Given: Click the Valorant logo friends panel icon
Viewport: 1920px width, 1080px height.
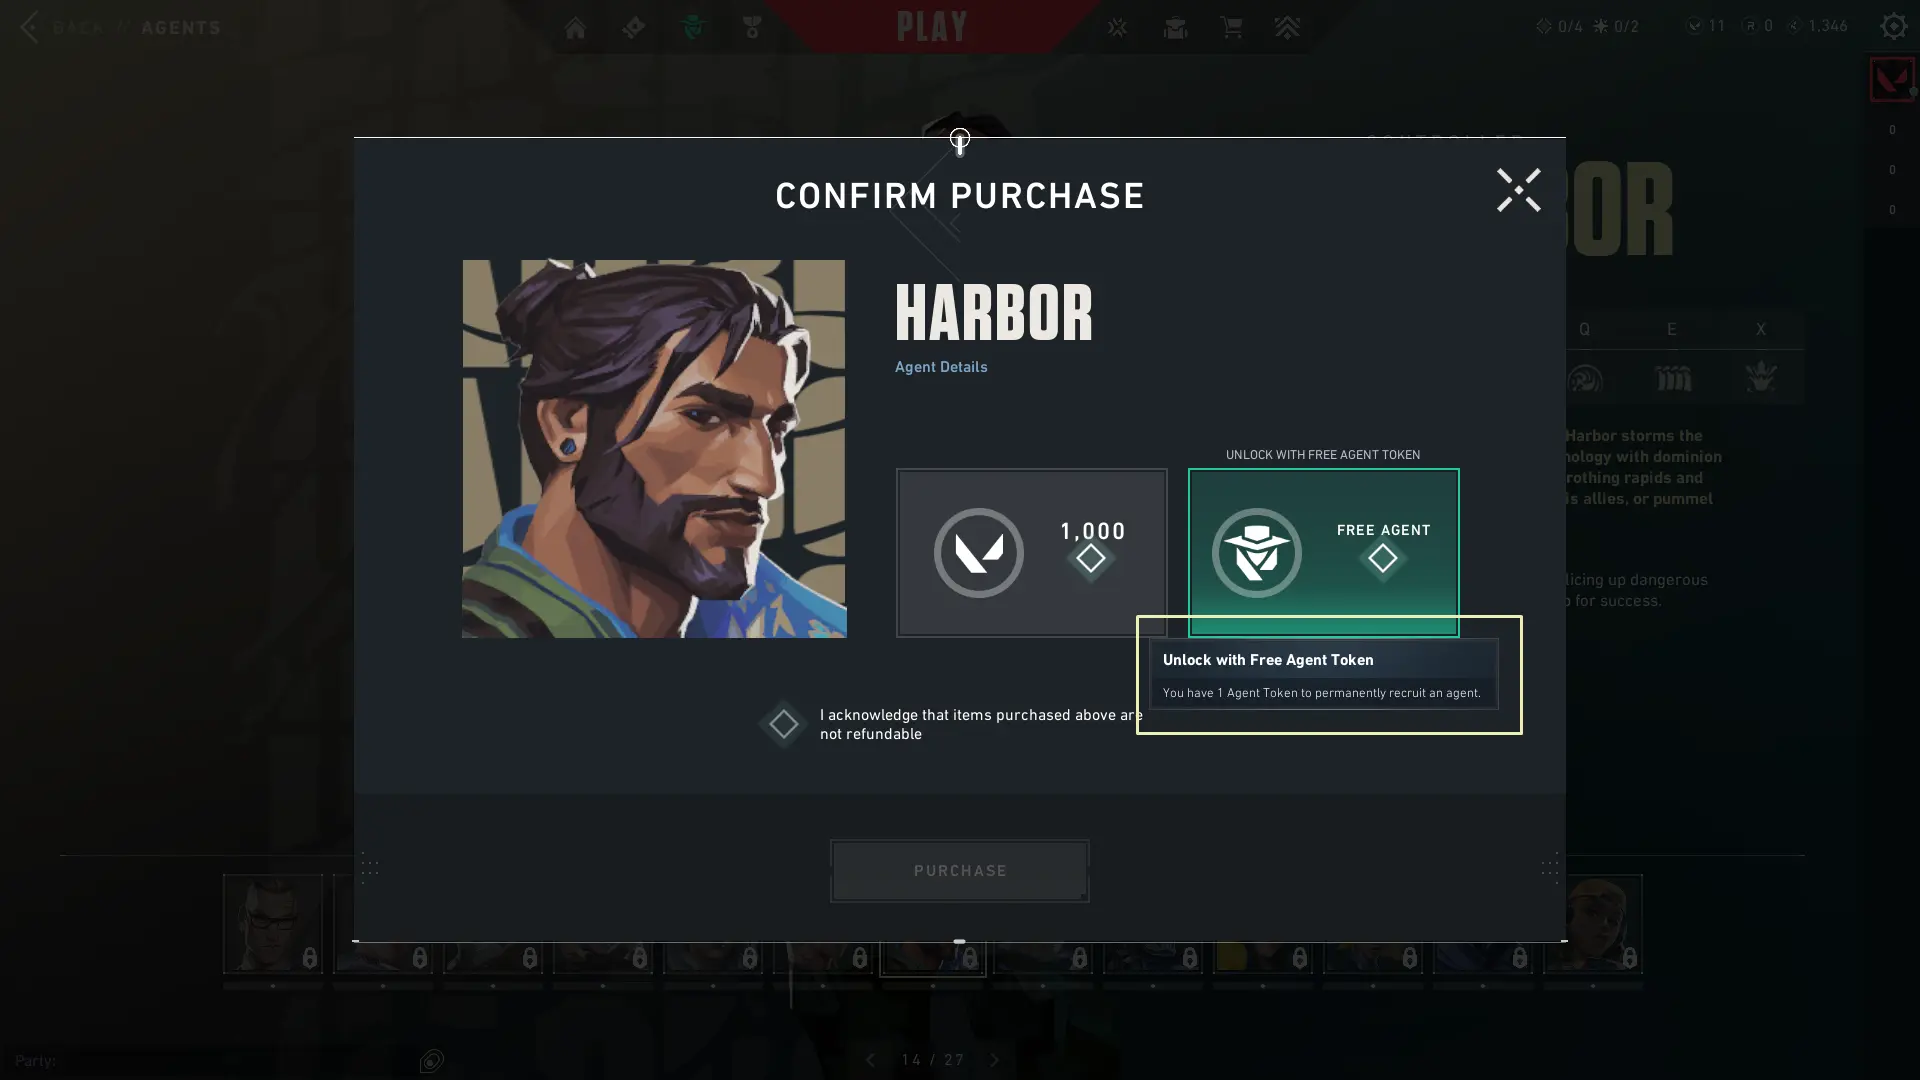Looking at the screenshot, I should [x=1891, y=79].
